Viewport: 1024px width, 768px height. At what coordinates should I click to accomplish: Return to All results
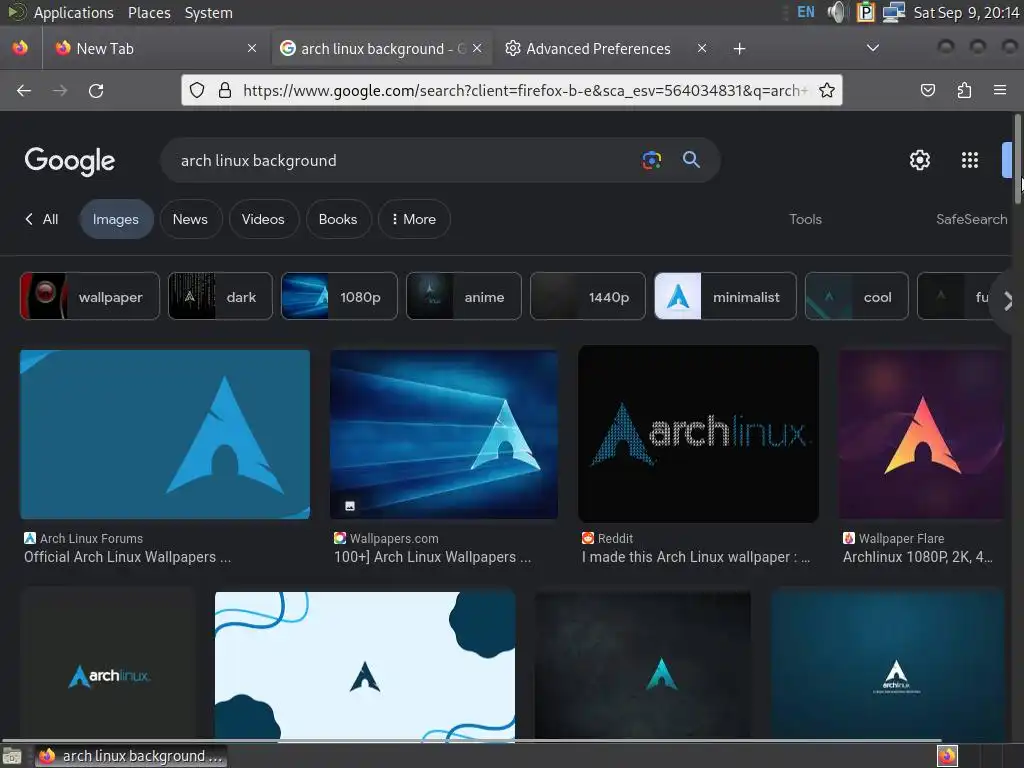42,219
